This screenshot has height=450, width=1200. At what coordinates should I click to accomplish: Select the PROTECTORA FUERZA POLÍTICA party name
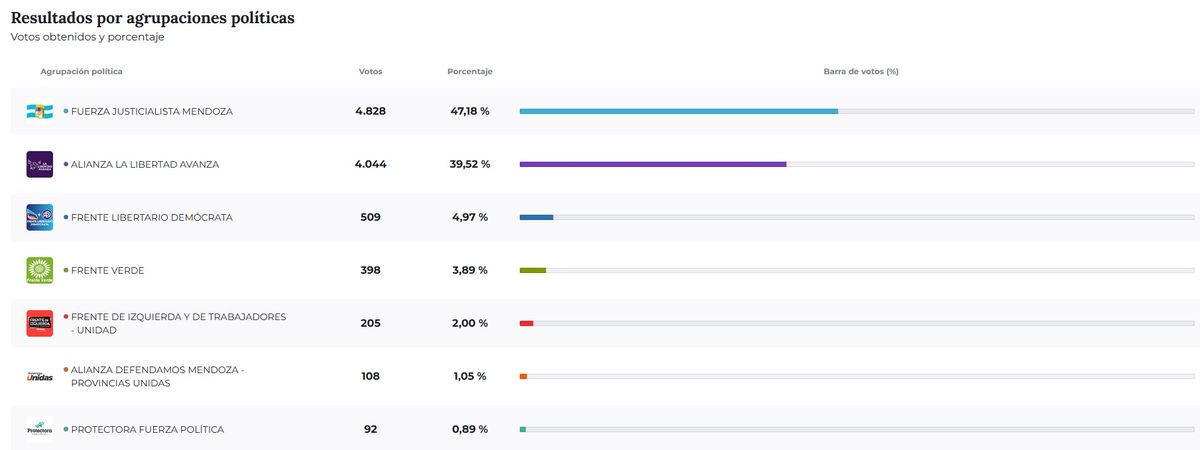coord(147,429)
